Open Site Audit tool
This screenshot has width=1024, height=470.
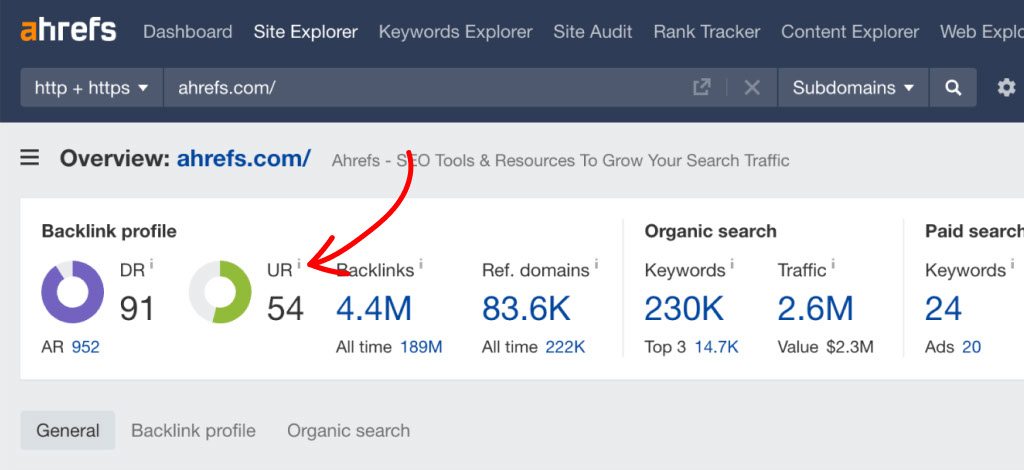pos(593,31)
